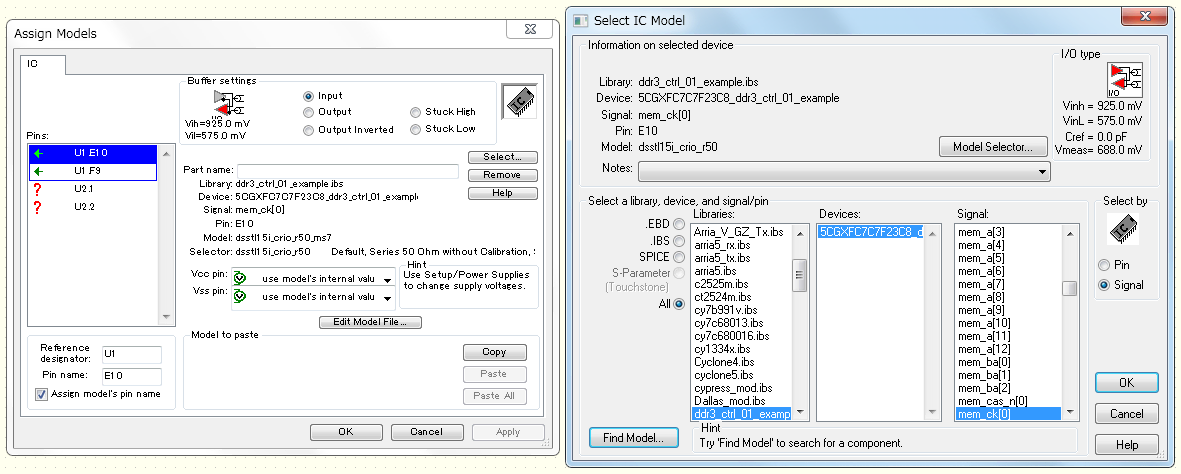Open the Vss pin dropdown

[387, 298]
